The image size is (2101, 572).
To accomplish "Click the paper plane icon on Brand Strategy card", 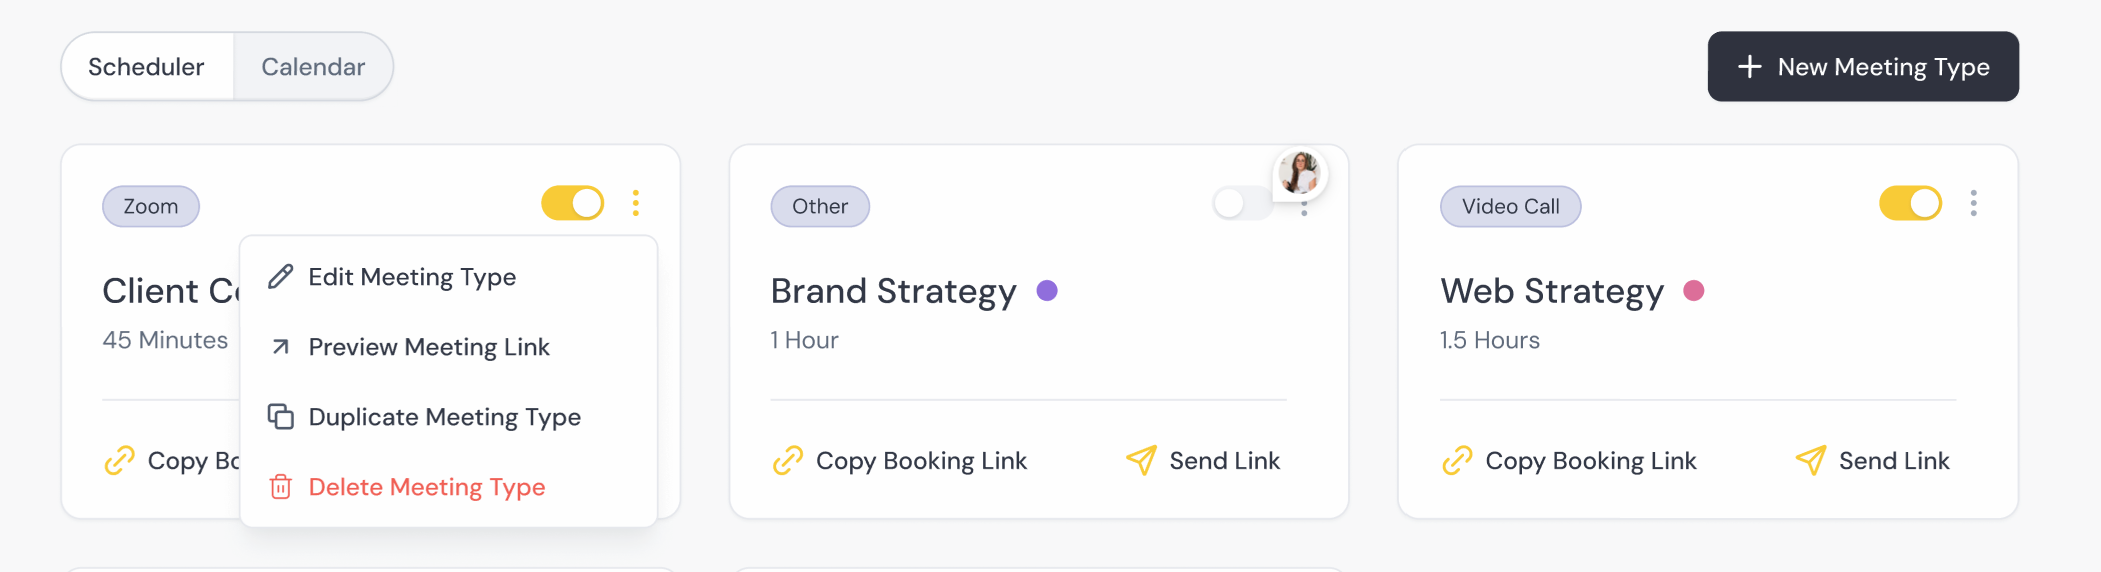I will click(x=1141, y=460).
